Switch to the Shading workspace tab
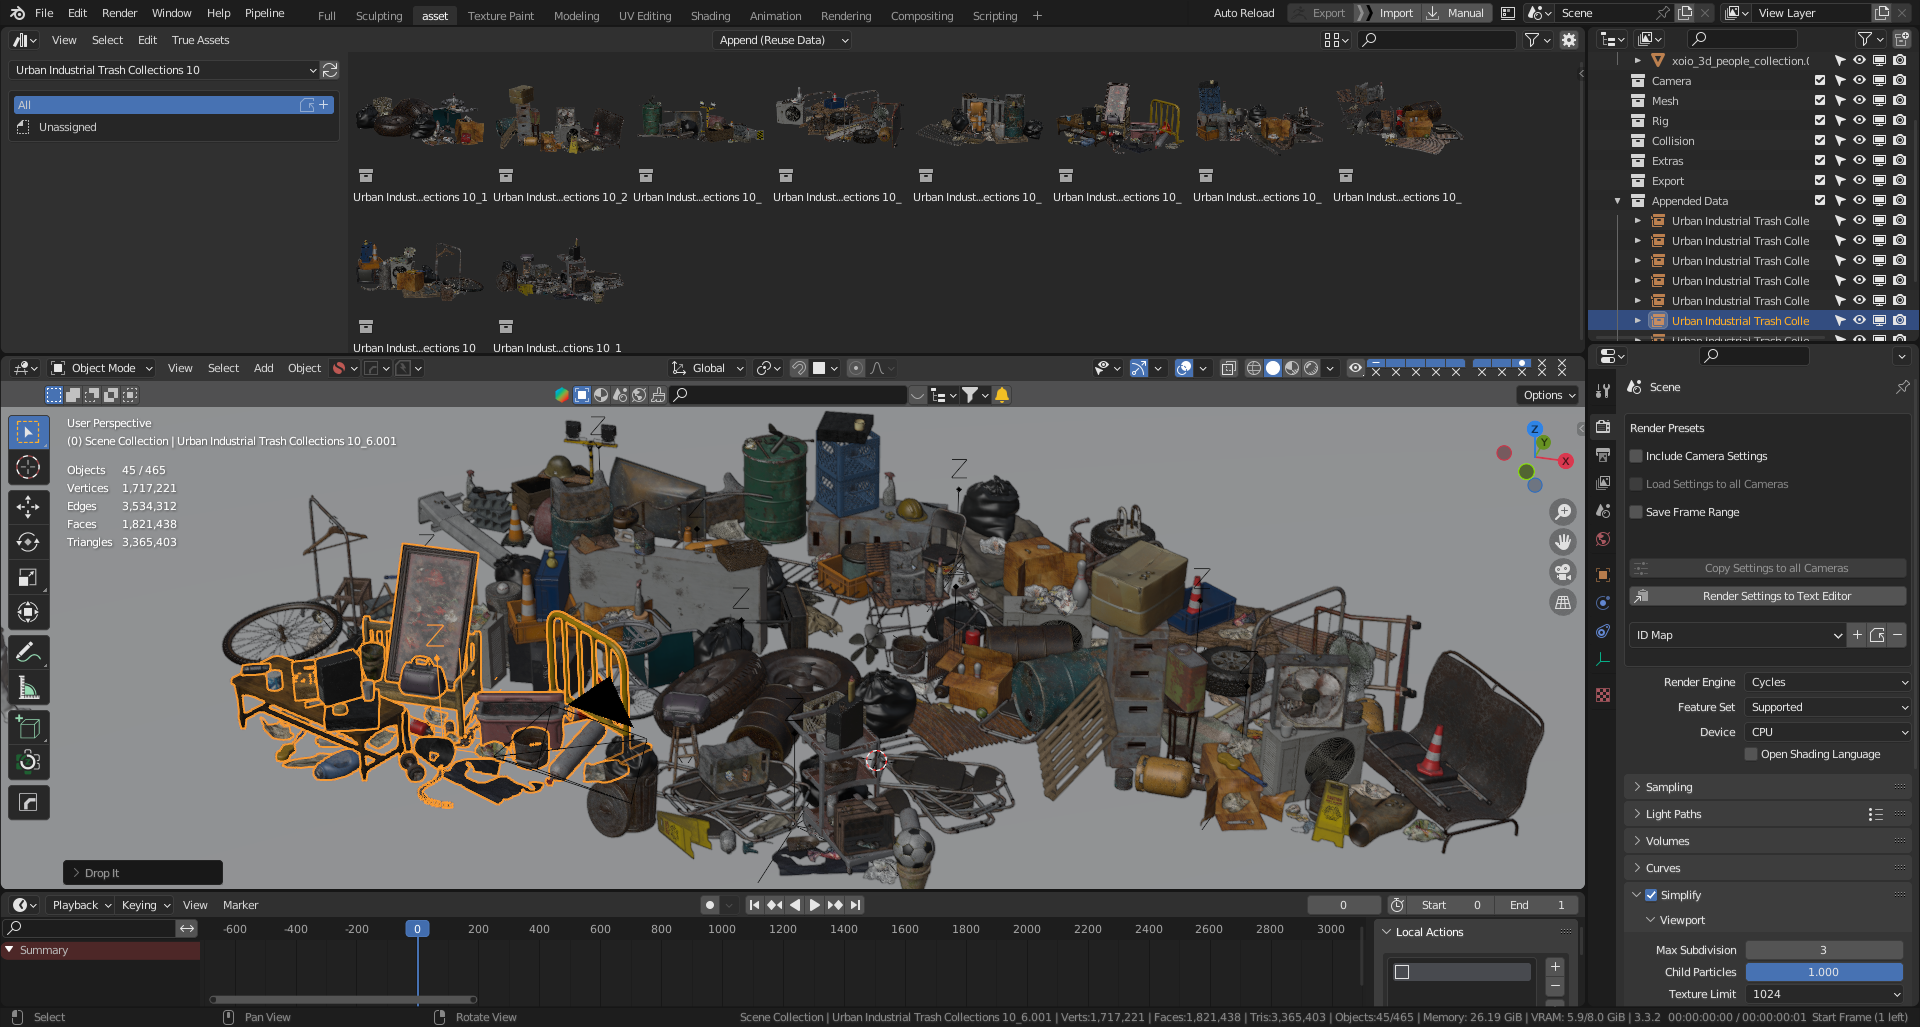1920x1027 pixels. (x=710, y=16)
